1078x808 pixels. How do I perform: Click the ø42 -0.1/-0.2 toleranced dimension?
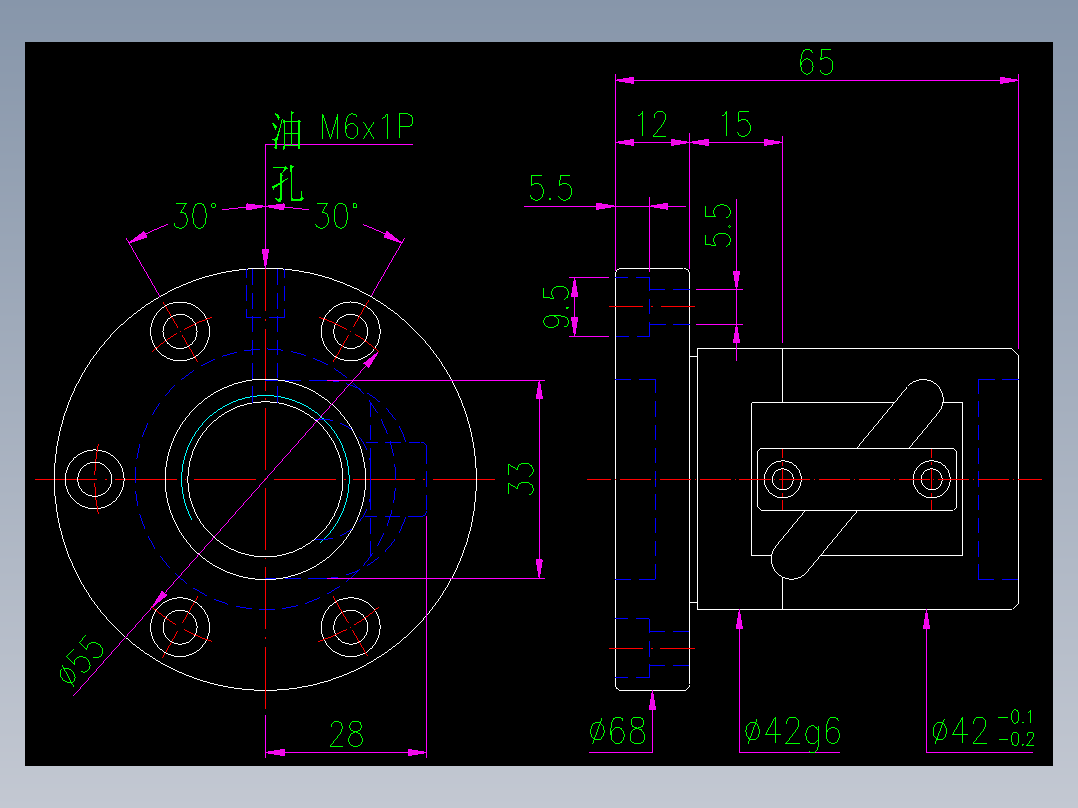(x=977, y=730)
